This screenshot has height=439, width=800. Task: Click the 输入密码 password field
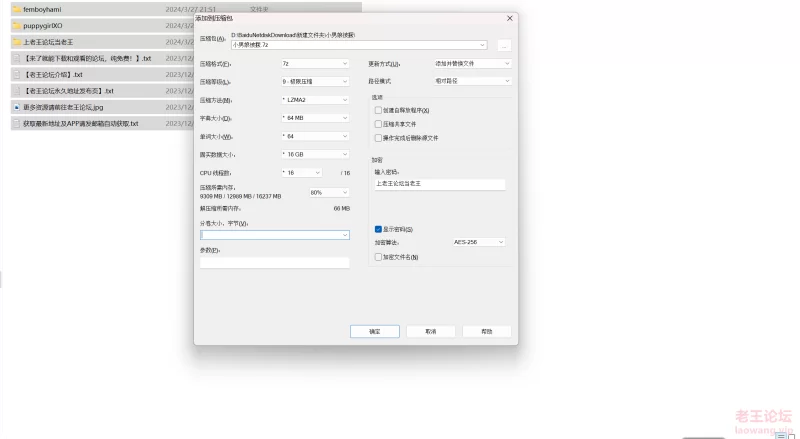(x=439, y=184)
